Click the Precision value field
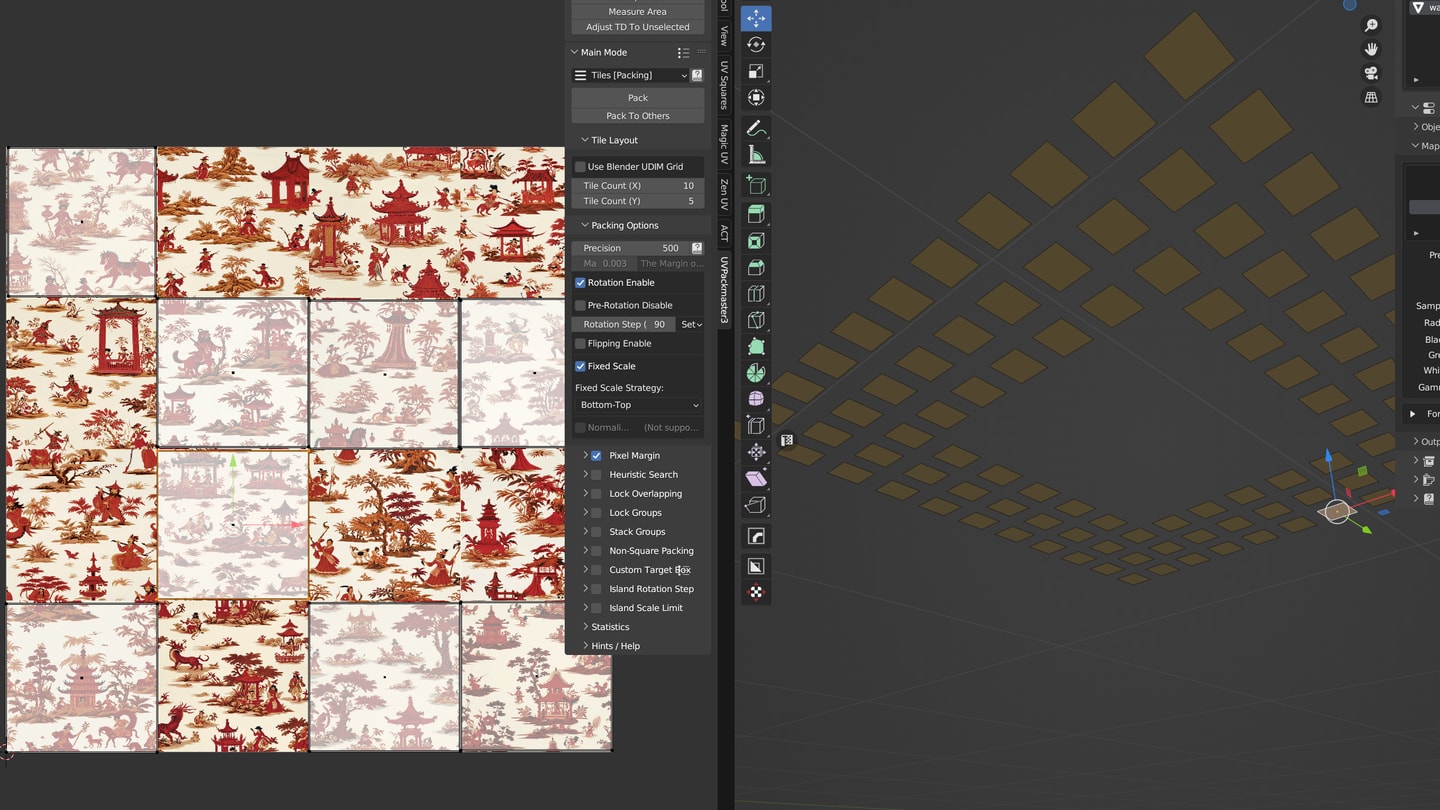The width and height of the screenshot is (1440, 810). pos(630,248)
